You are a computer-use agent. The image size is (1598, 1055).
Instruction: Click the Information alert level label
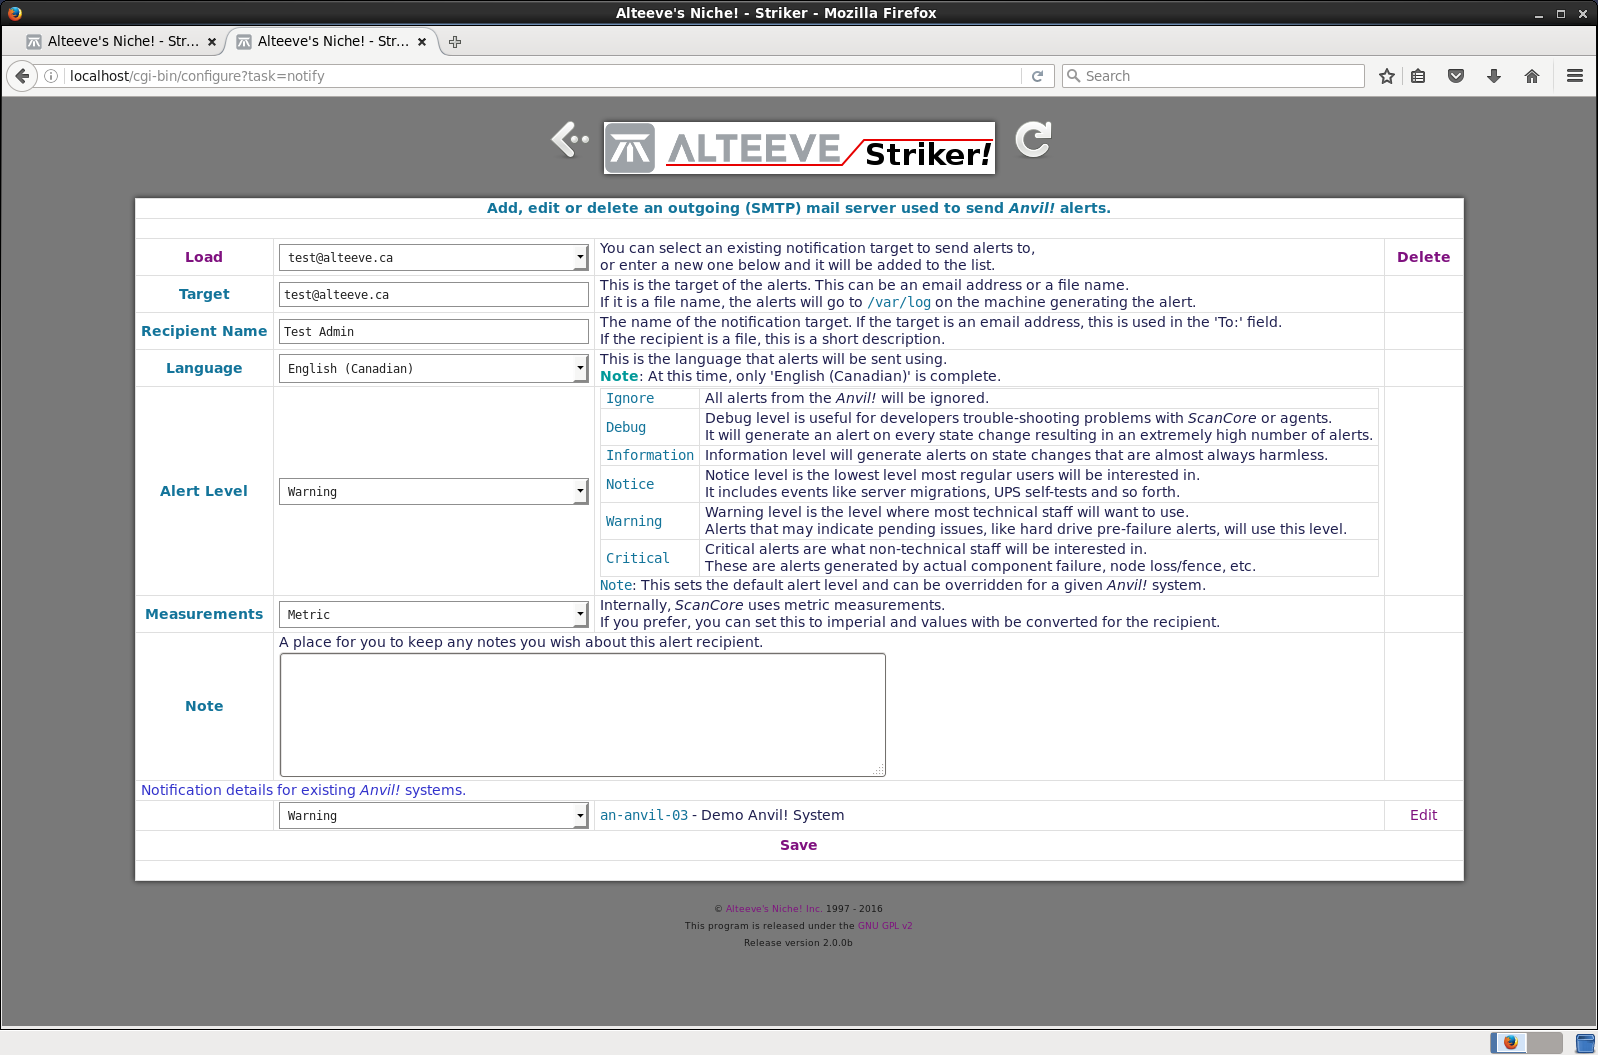click(x=650, y=455)
